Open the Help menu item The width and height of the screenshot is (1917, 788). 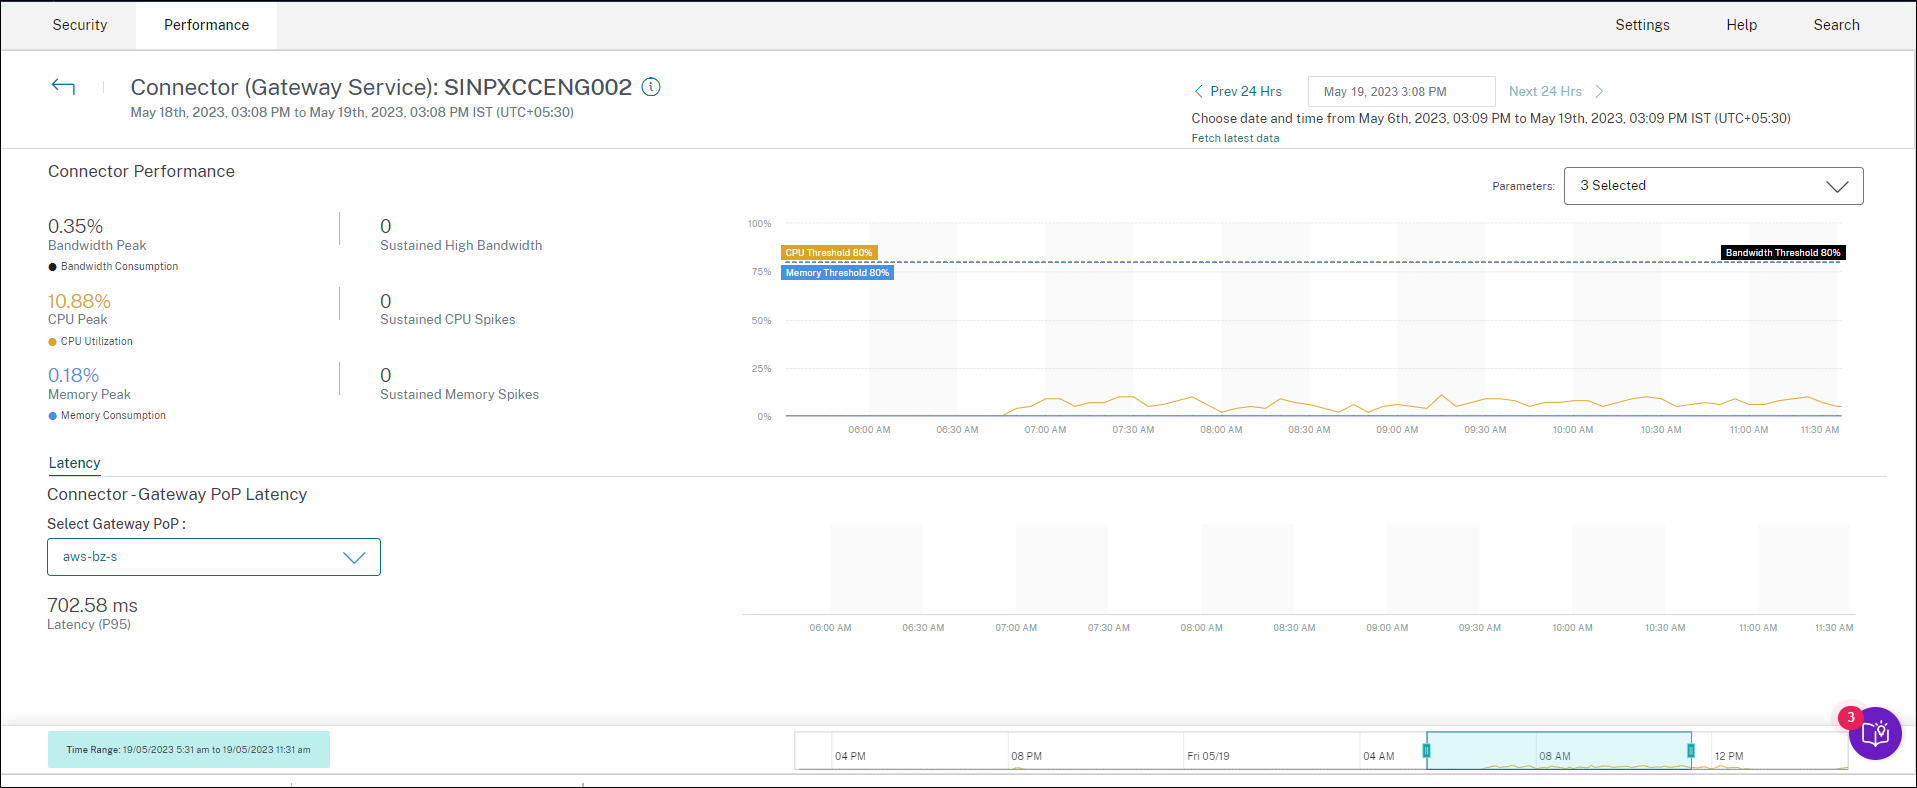[1740, 25]
